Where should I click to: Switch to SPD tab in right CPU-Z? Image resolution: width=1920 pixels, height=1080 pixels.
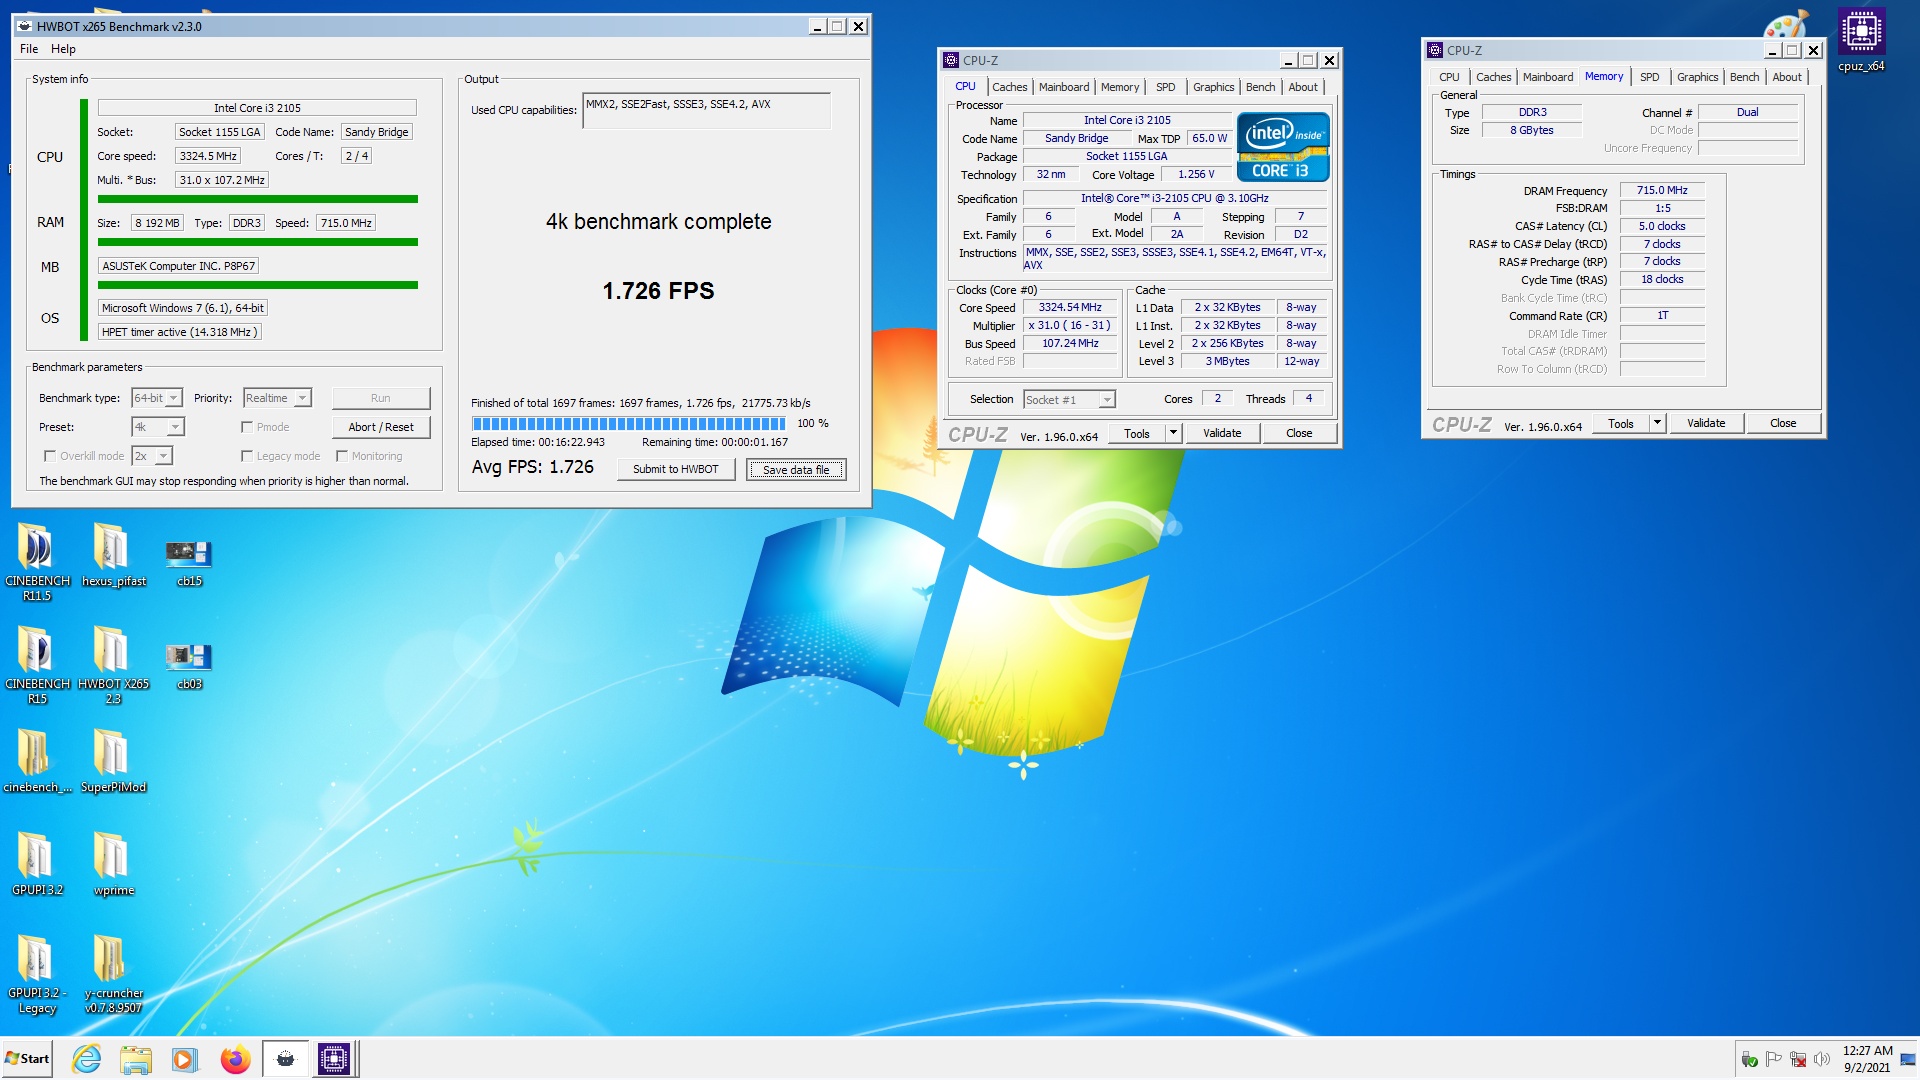pyautogui.click(x=1649, y=77)
